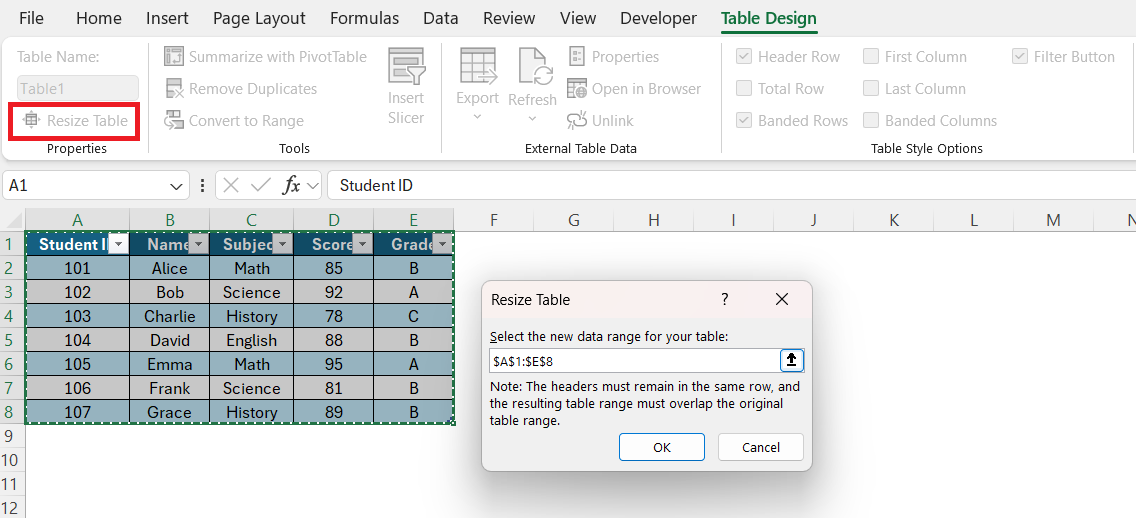Click the Export table icon
The width and height of the screenshot is (1136, 518).
[478, 67]
